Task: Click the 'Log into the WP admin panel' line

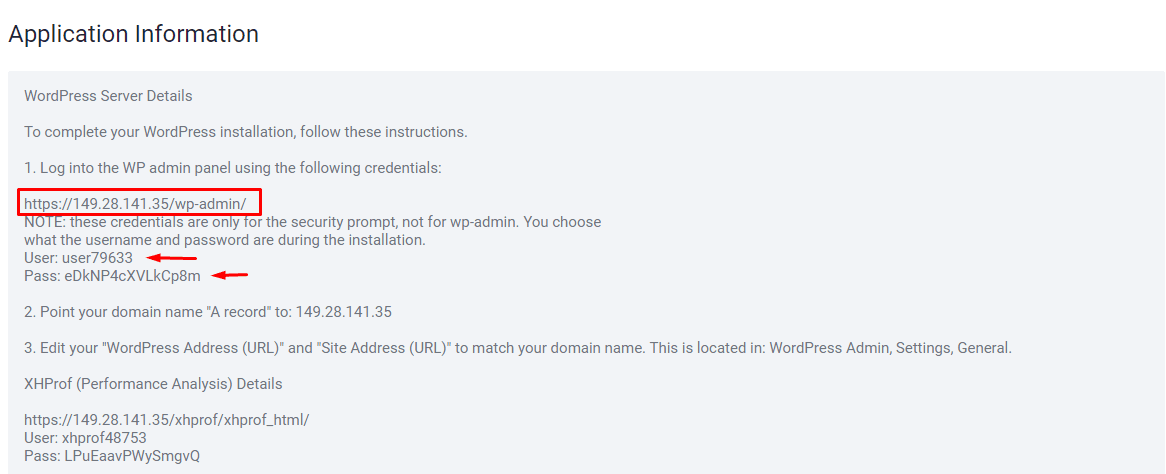Action: tap(233, 168)
